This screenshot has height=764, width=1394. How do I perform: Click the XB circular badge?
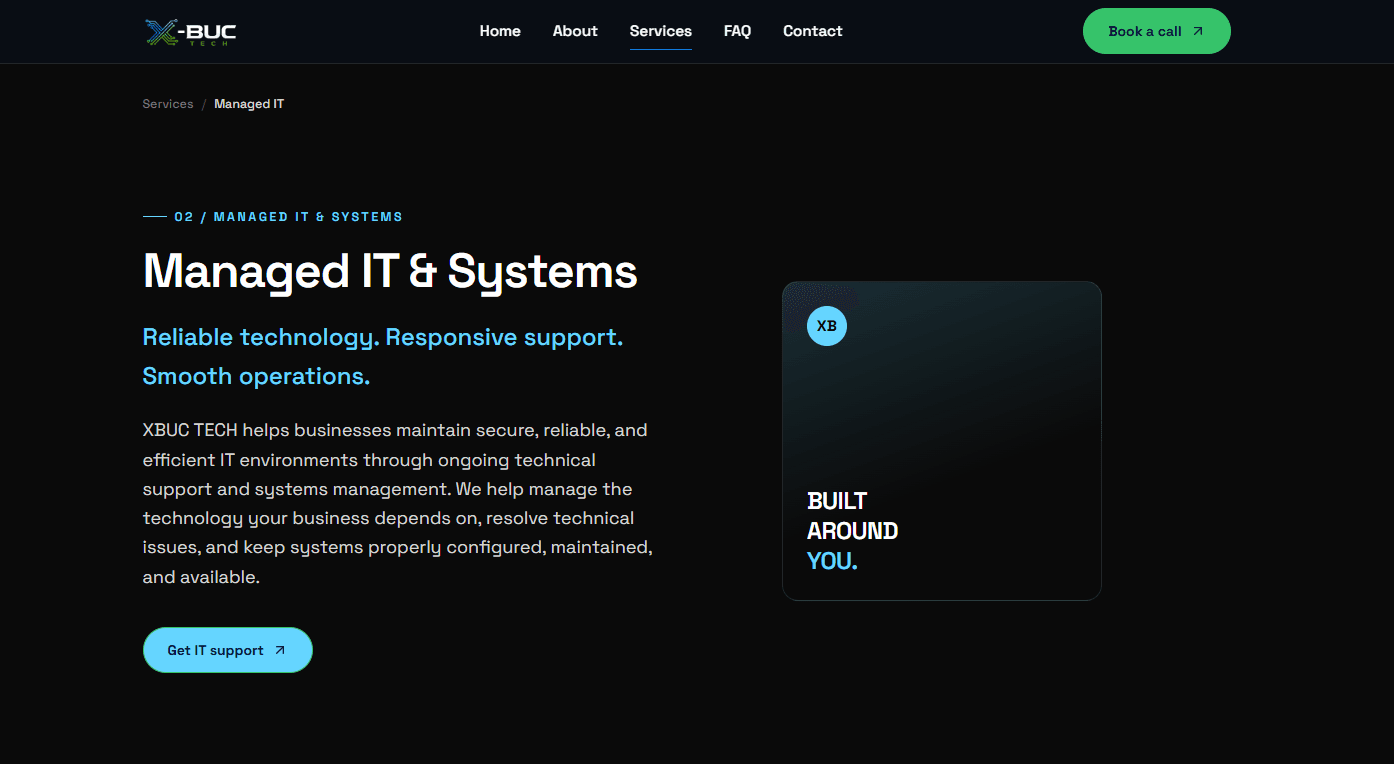point(827,326)
